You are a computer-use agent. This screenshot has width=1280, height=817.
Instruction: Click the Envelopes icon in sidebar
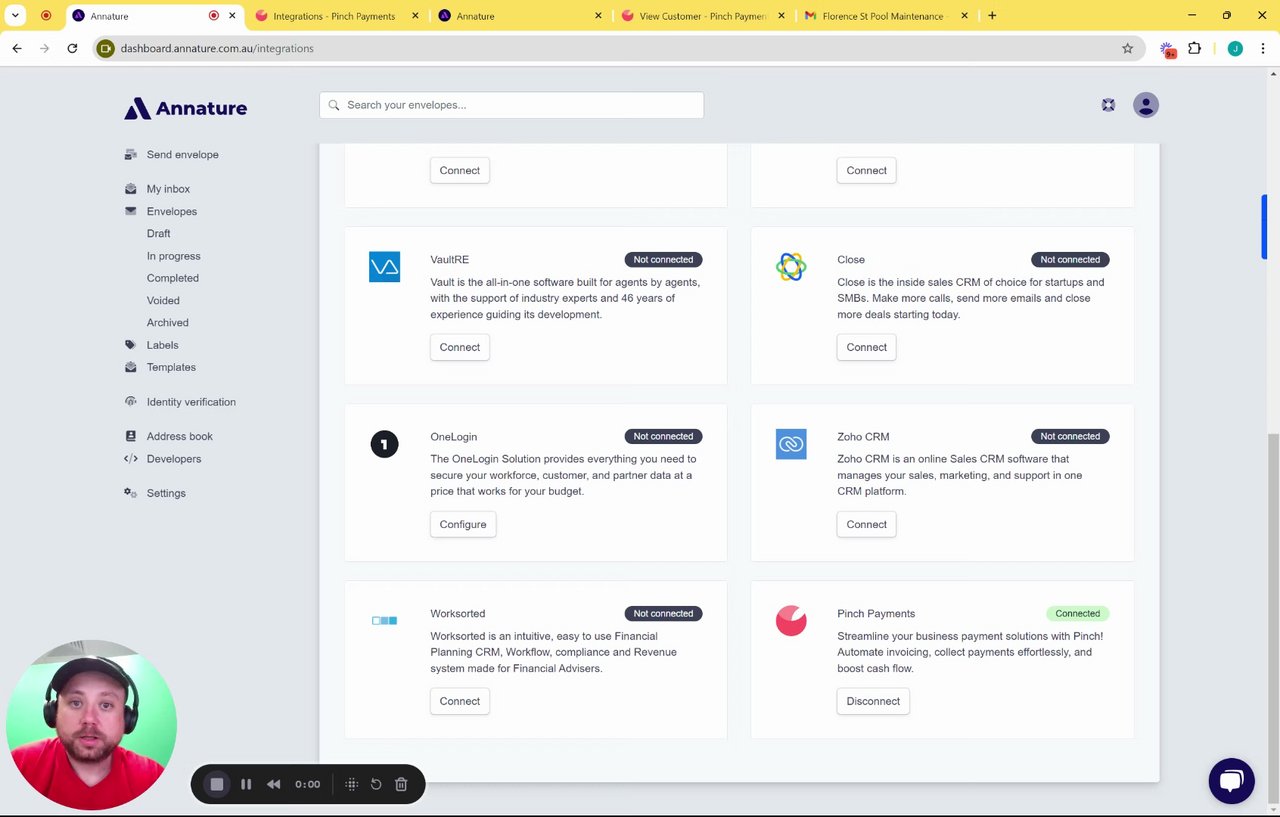(x=130, y=211)
